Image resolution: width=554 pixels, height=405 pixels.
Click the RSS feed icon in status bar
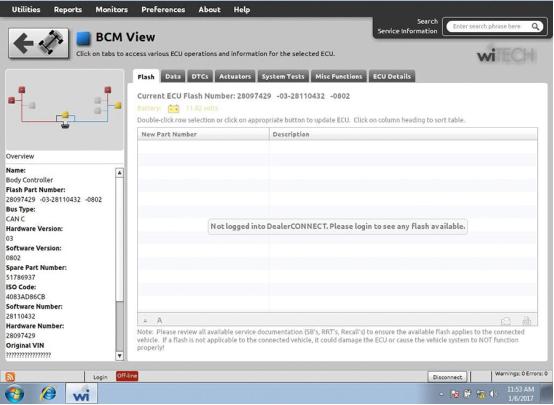click(x=10, y=377)
